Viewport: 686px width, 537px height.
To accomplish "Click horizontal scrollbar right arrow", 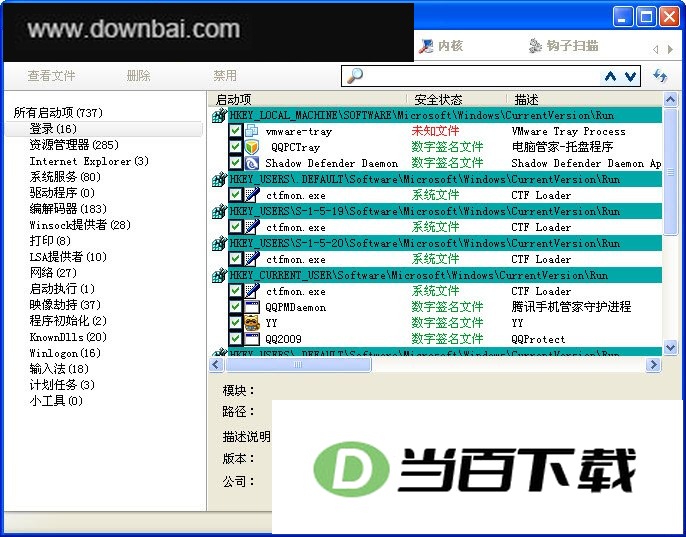I will coord(653,364).
